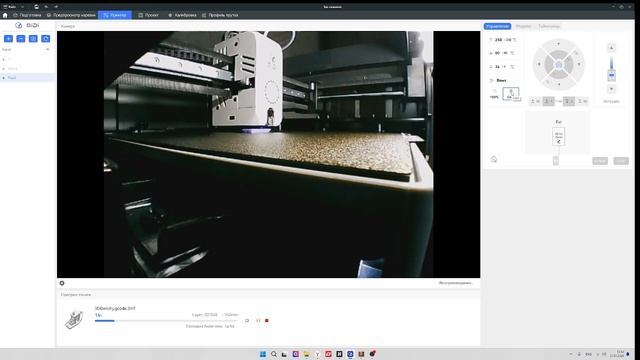Move print head down on the jog dial
640x360 pixels.
point(559,85)
